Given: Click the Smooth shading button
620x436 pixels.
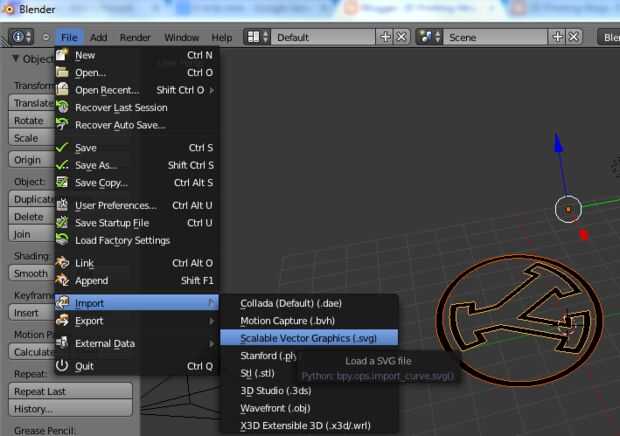Looking at the screenshot, I should (32, 273).
